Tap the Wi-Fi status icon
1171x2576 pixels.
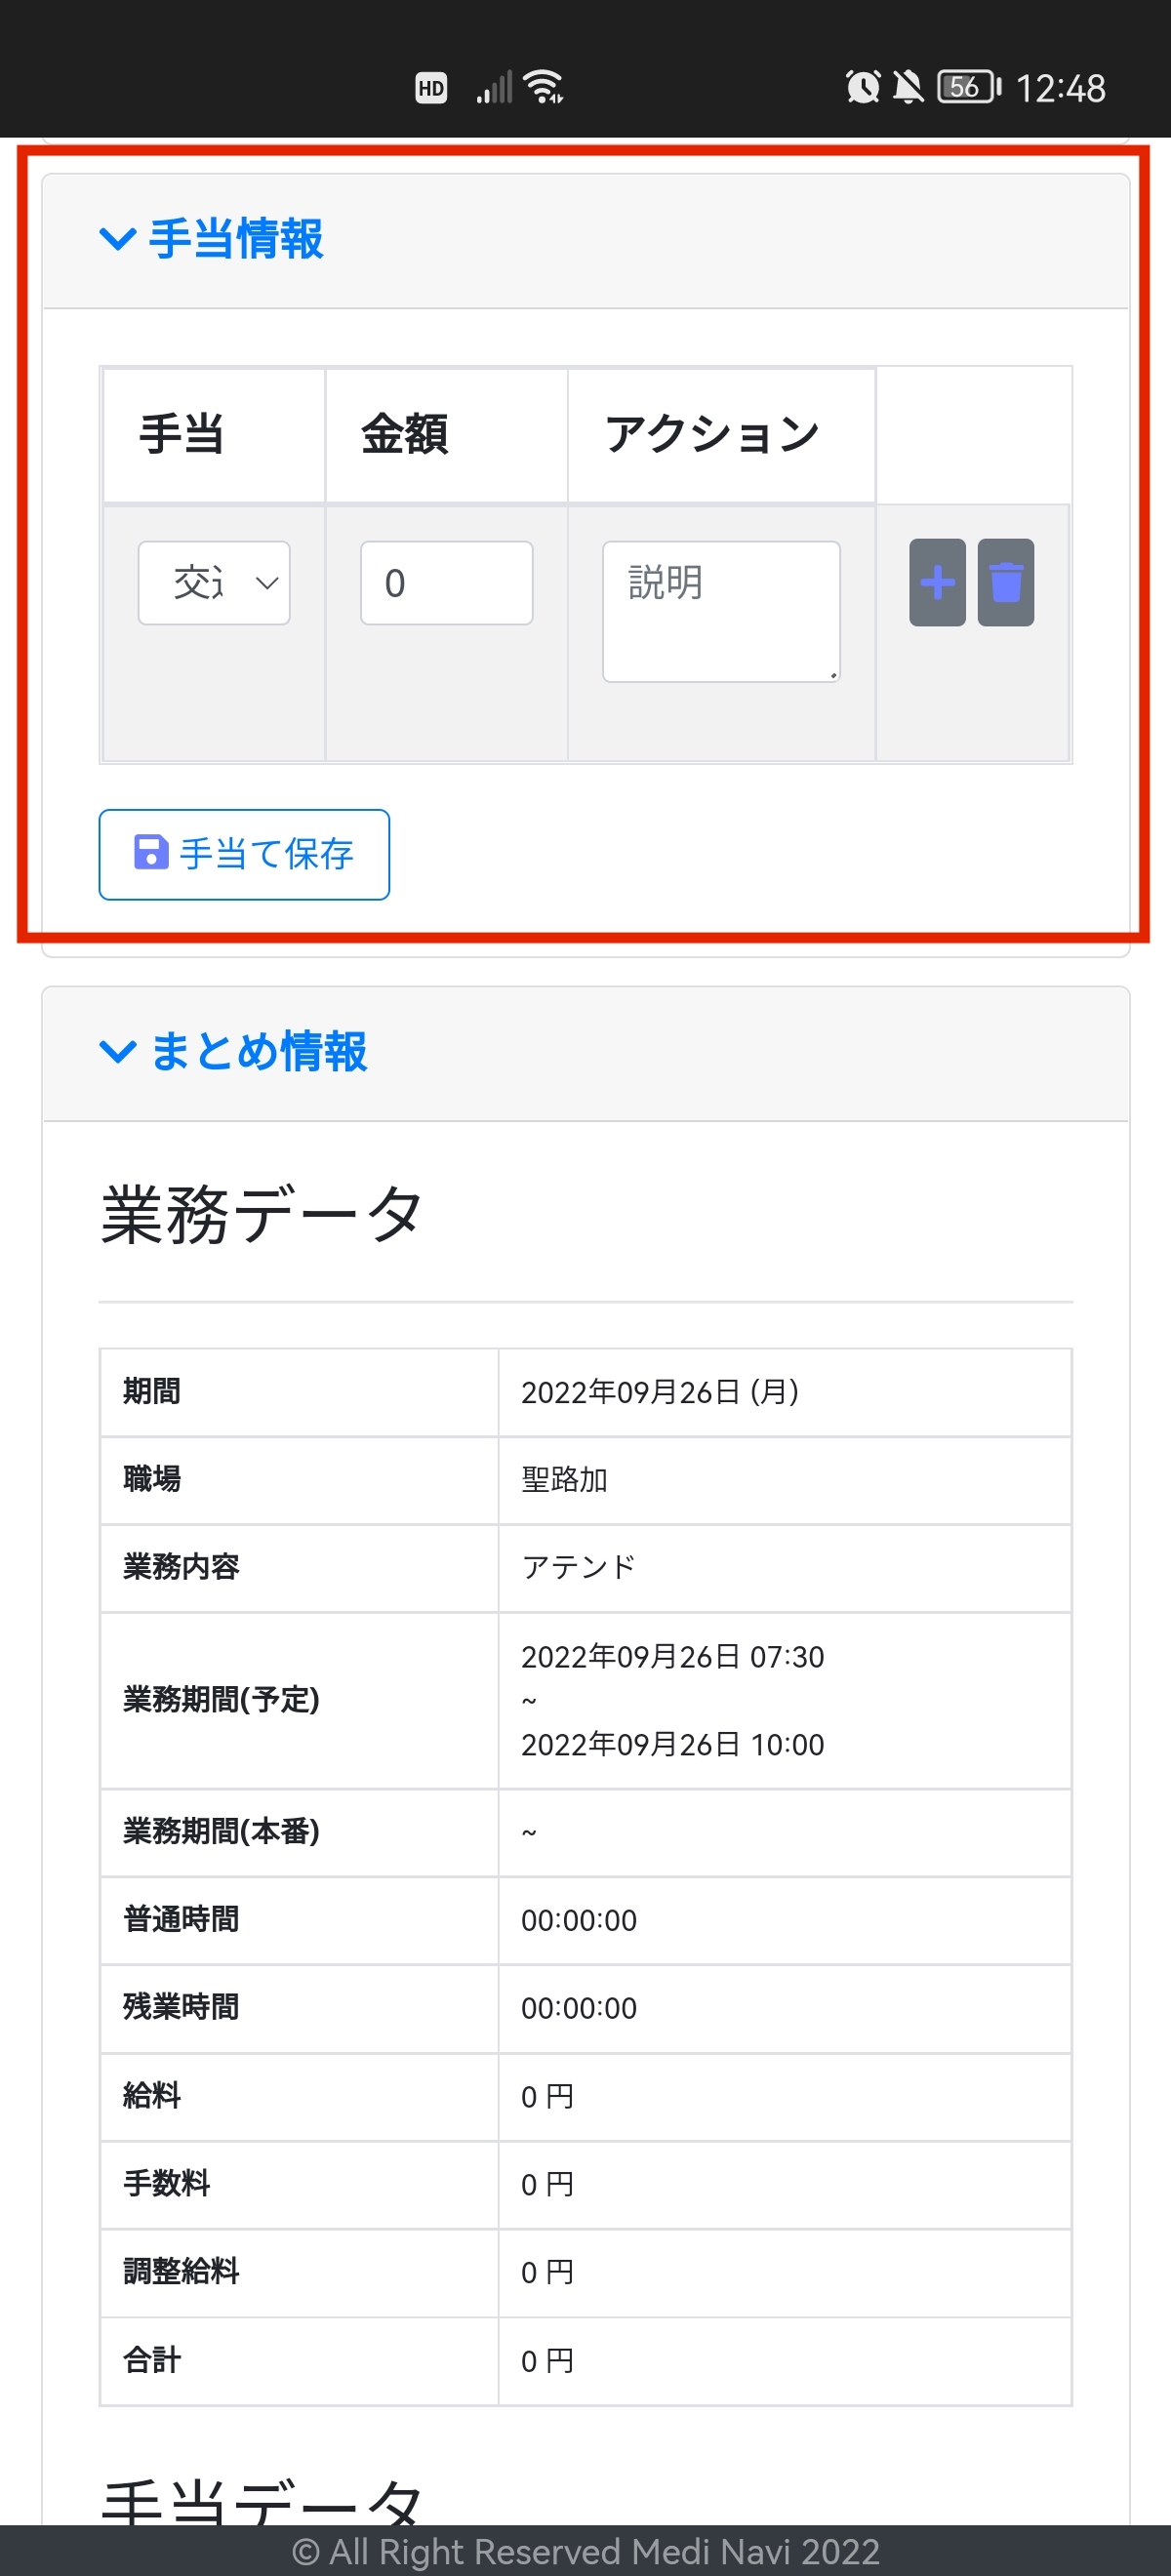(544, 87)
